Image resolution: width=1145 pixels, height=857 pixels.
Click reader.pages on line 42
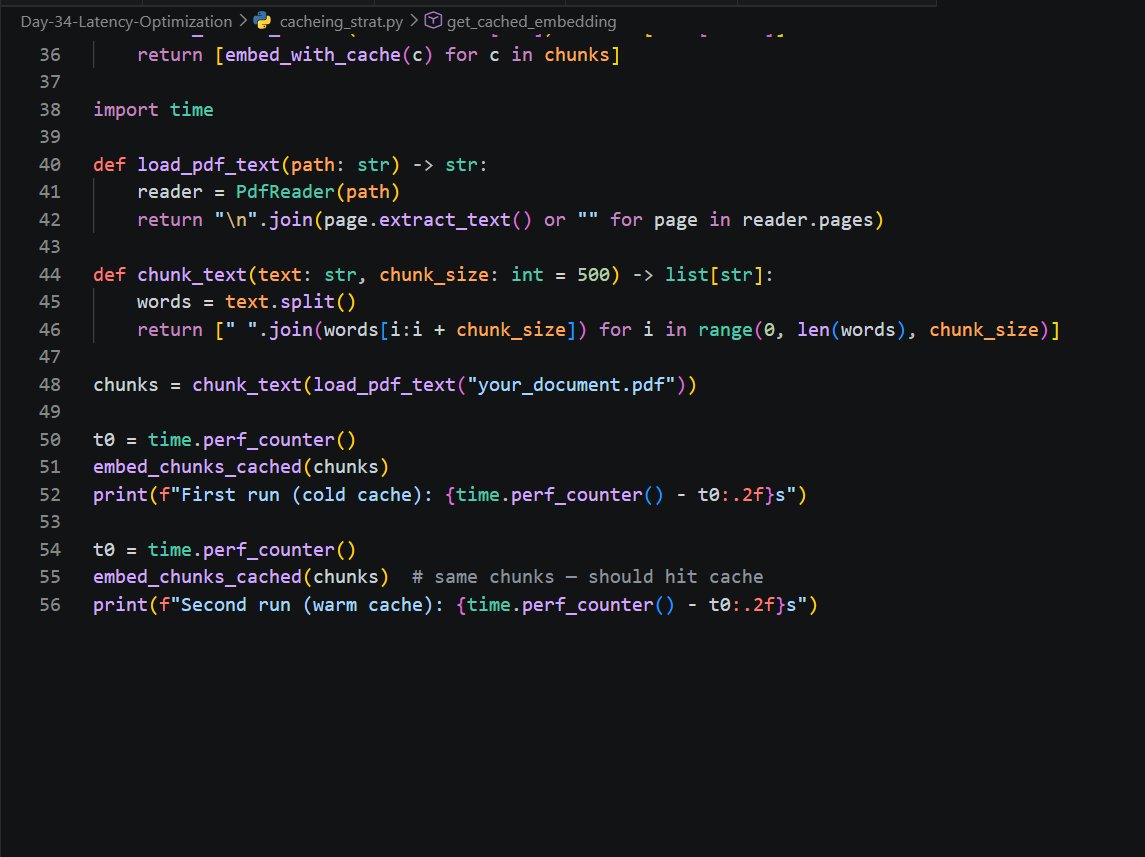[x=808, y=220]
